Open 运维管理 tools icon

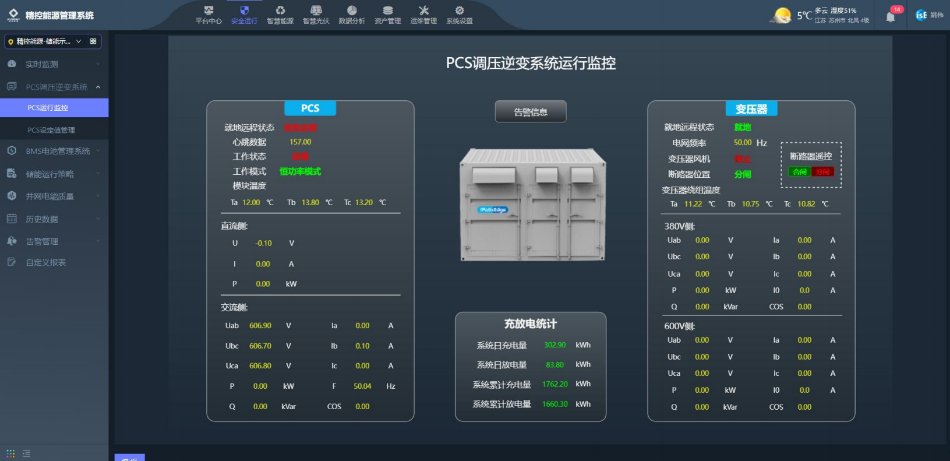(x=423, y=14)
